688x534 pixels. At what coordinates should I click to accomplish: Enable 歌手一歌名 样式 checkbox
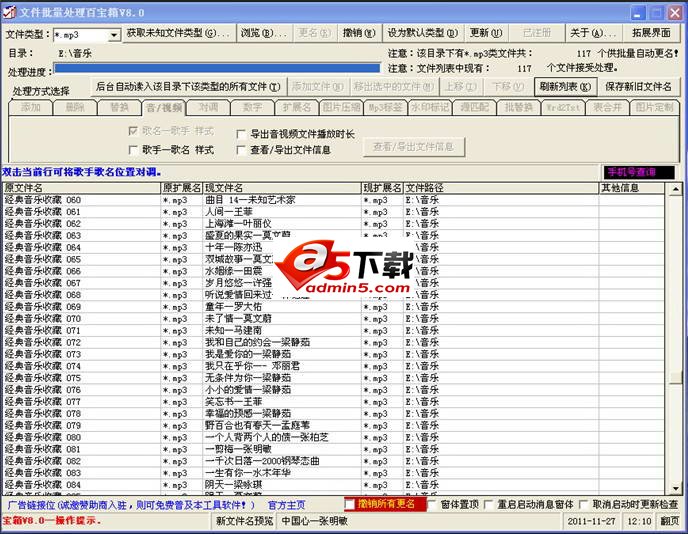pos(133,150)
